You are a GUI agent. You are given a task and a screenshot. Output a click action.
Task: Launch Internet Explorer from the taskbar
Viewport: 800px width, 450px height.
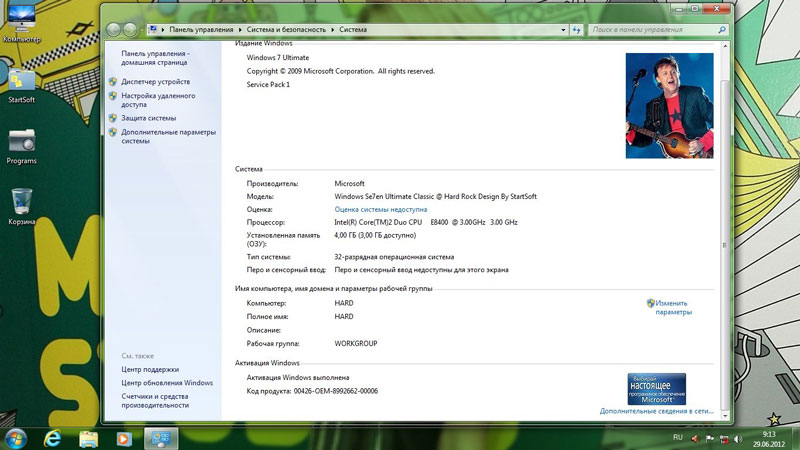[x=52, y=437]
